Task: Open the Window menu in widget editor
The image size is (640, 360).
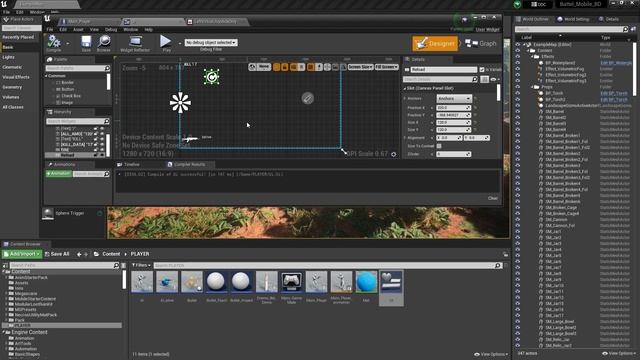Action: point(131,29)
